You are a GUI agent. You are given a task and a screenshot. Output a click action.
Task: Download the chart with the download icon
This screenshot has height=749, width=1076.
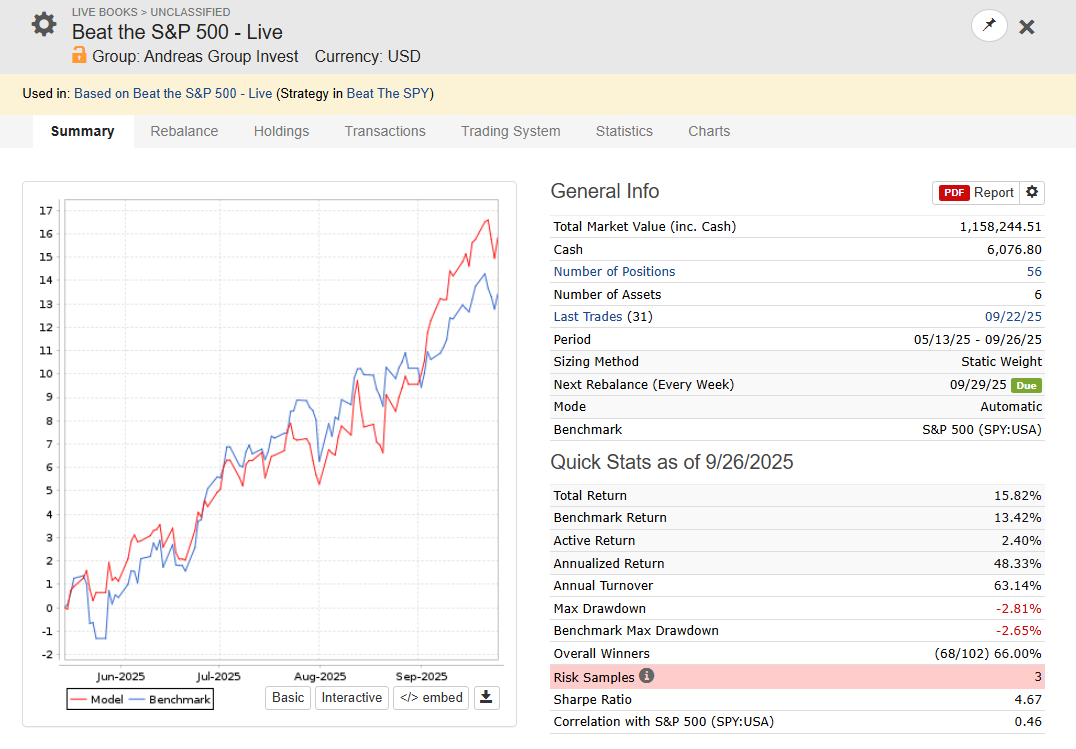pos(486,698)
